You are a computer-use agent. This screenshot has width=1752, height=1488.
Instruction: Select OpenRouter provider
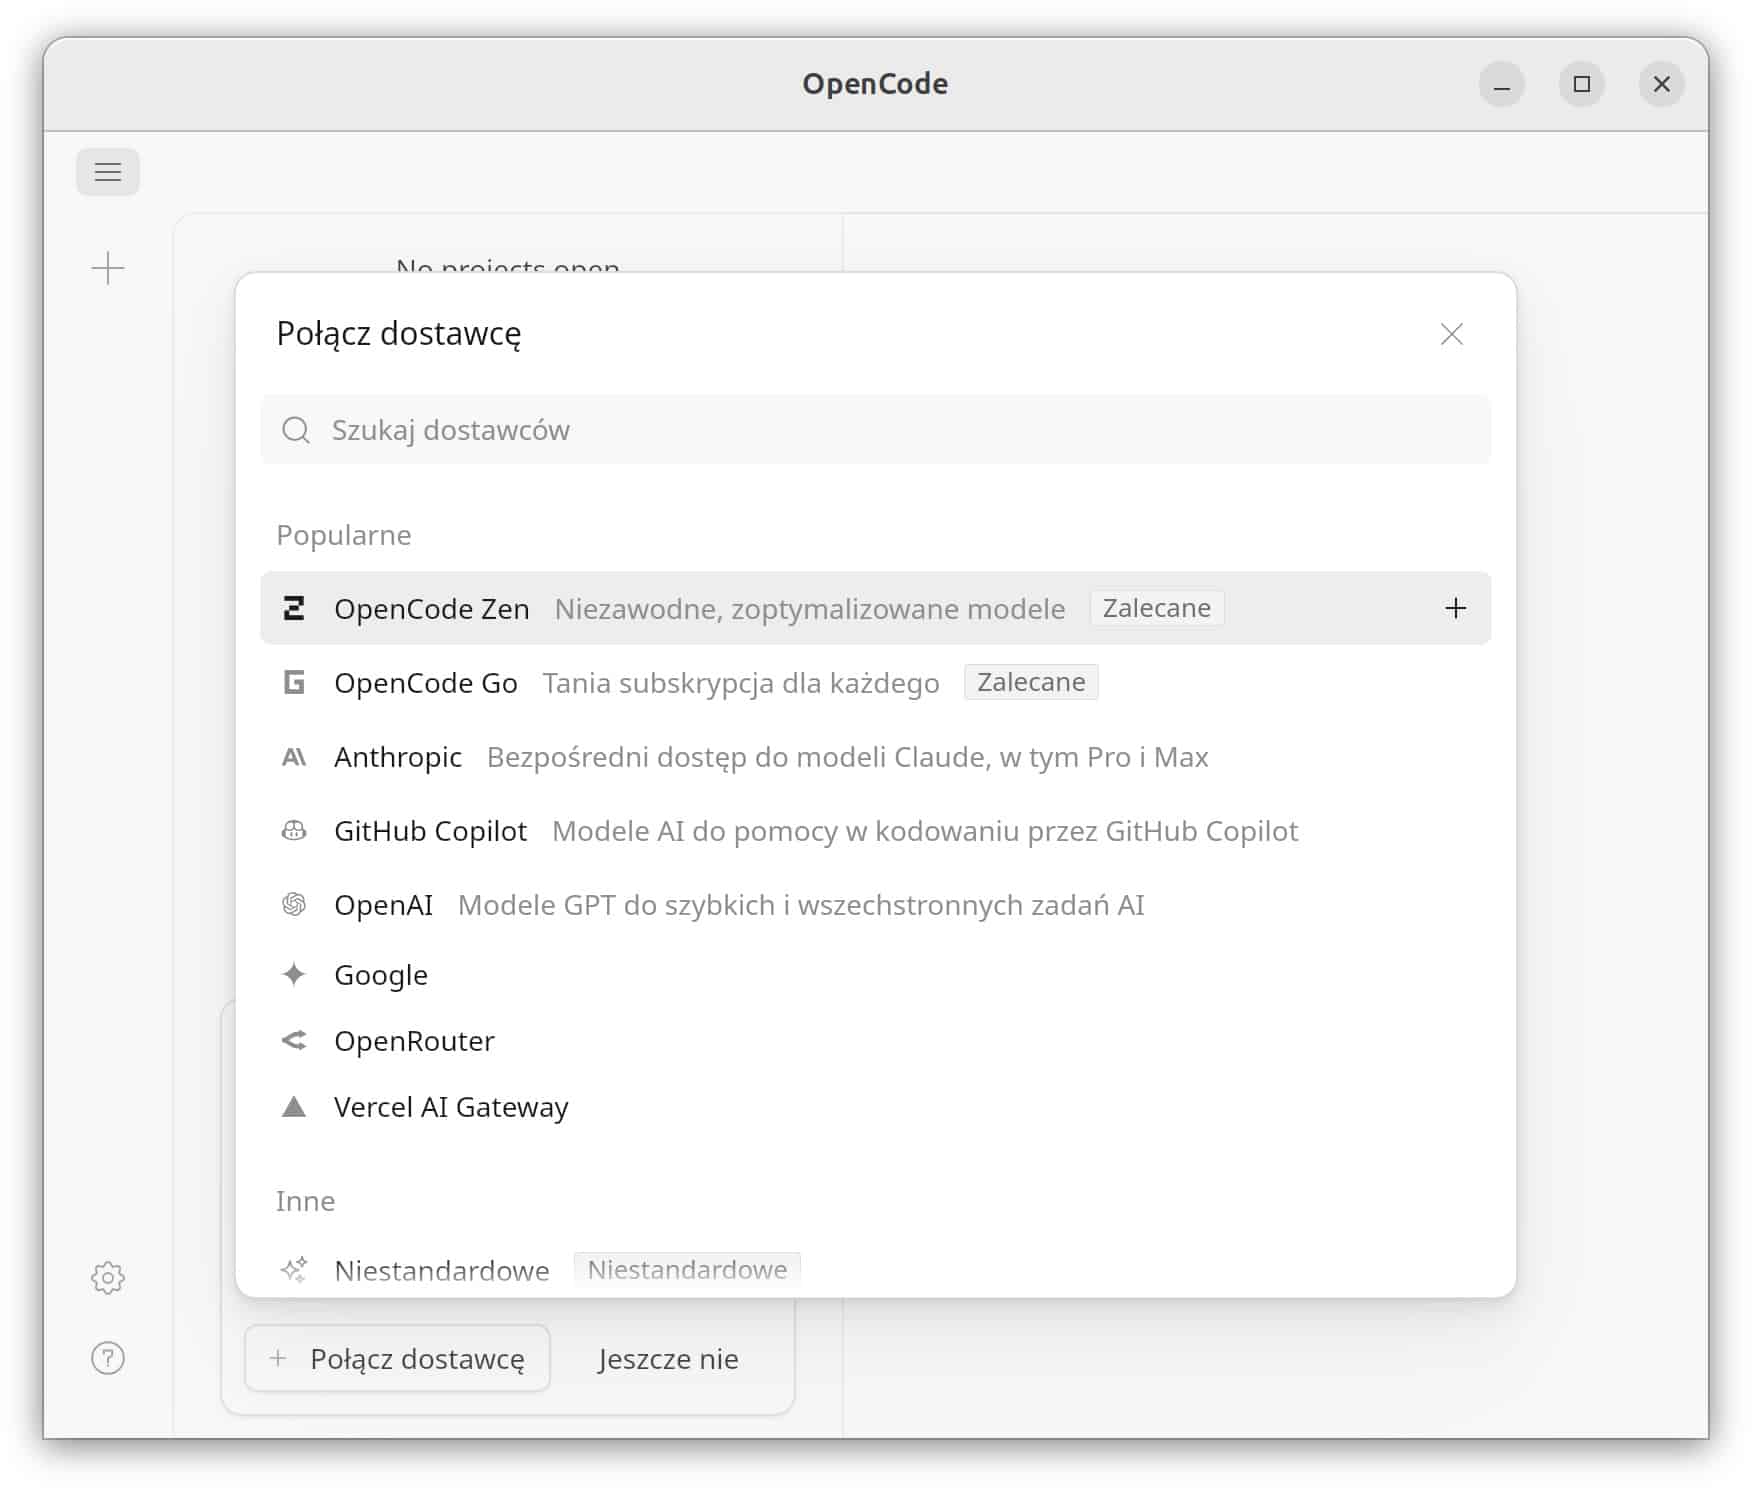pyautogui.click(x=876, y=1041)
